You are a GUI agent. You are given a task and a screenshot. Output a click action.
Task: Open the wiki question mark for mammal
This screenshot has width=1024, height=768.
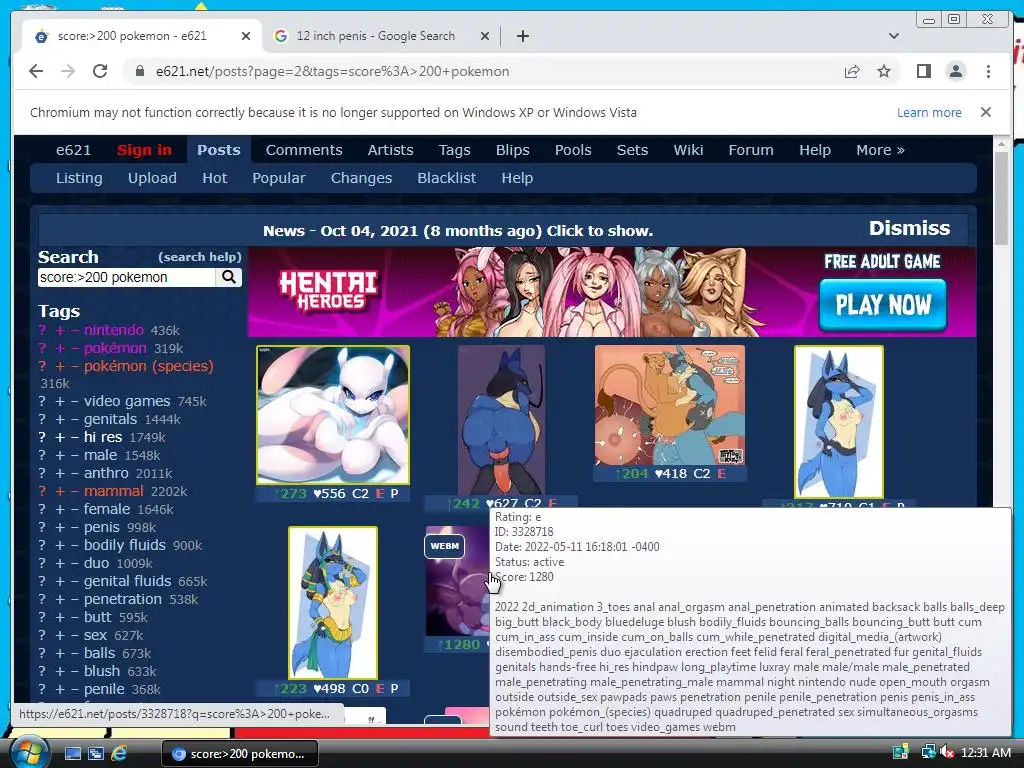42,491
